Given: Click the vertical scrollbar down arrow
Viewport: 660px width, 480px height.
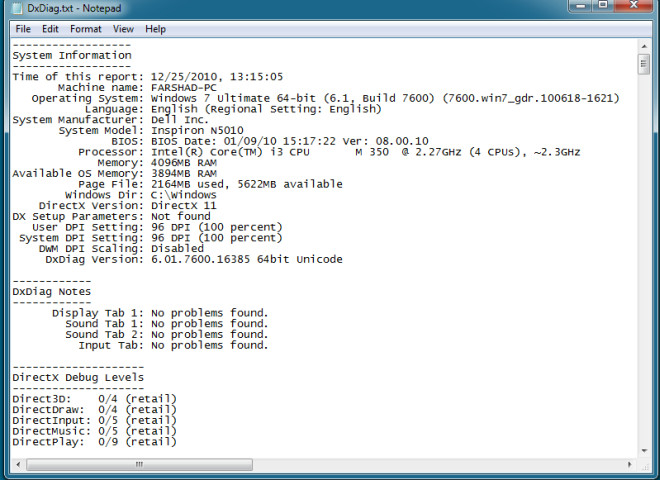Looking at the screenshot, I should point(644,451).
